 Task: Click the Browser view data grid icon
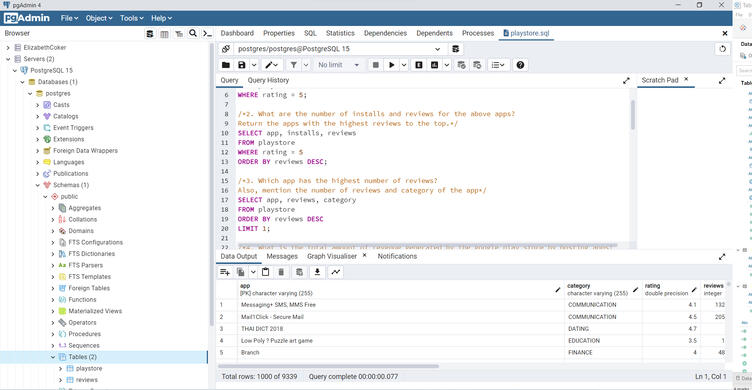click(x=164, y=34)
